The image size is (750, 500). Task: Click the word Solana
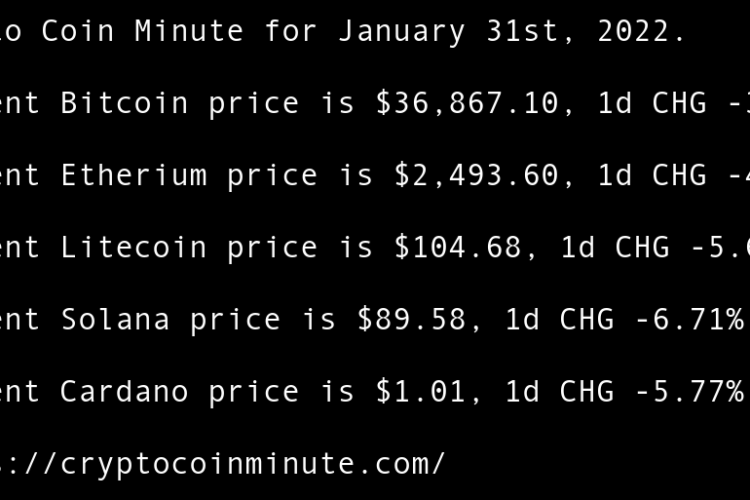(x=115, y=319)
